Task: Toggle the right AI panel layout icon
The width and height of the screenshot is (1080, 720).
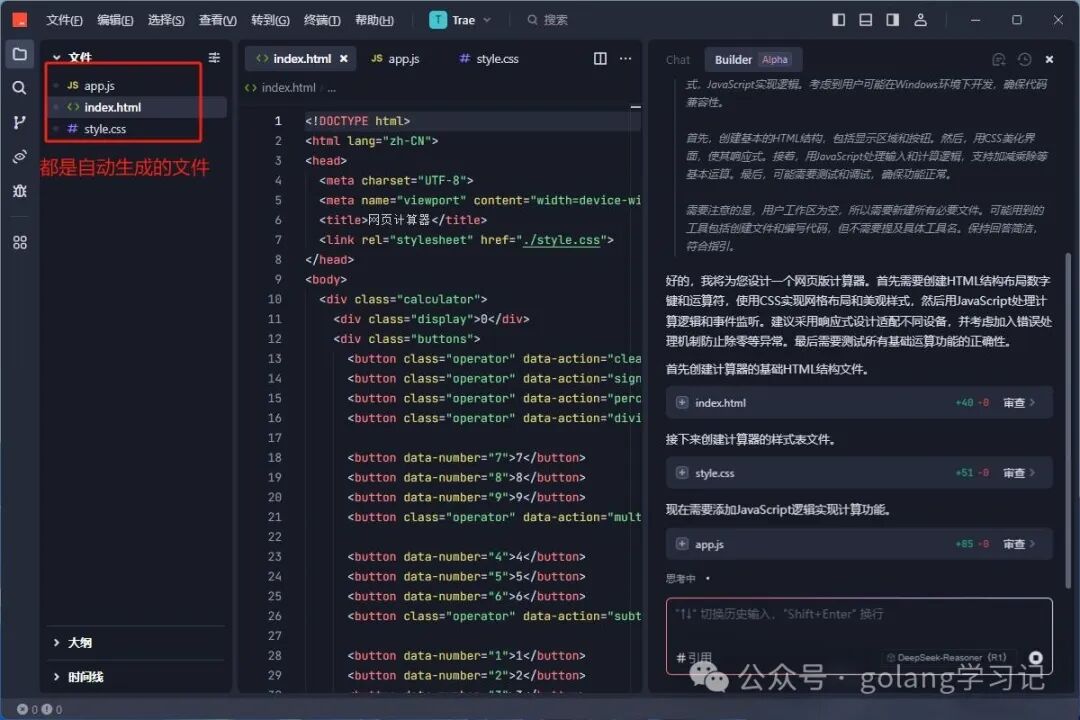Action: tap(893, 20)
